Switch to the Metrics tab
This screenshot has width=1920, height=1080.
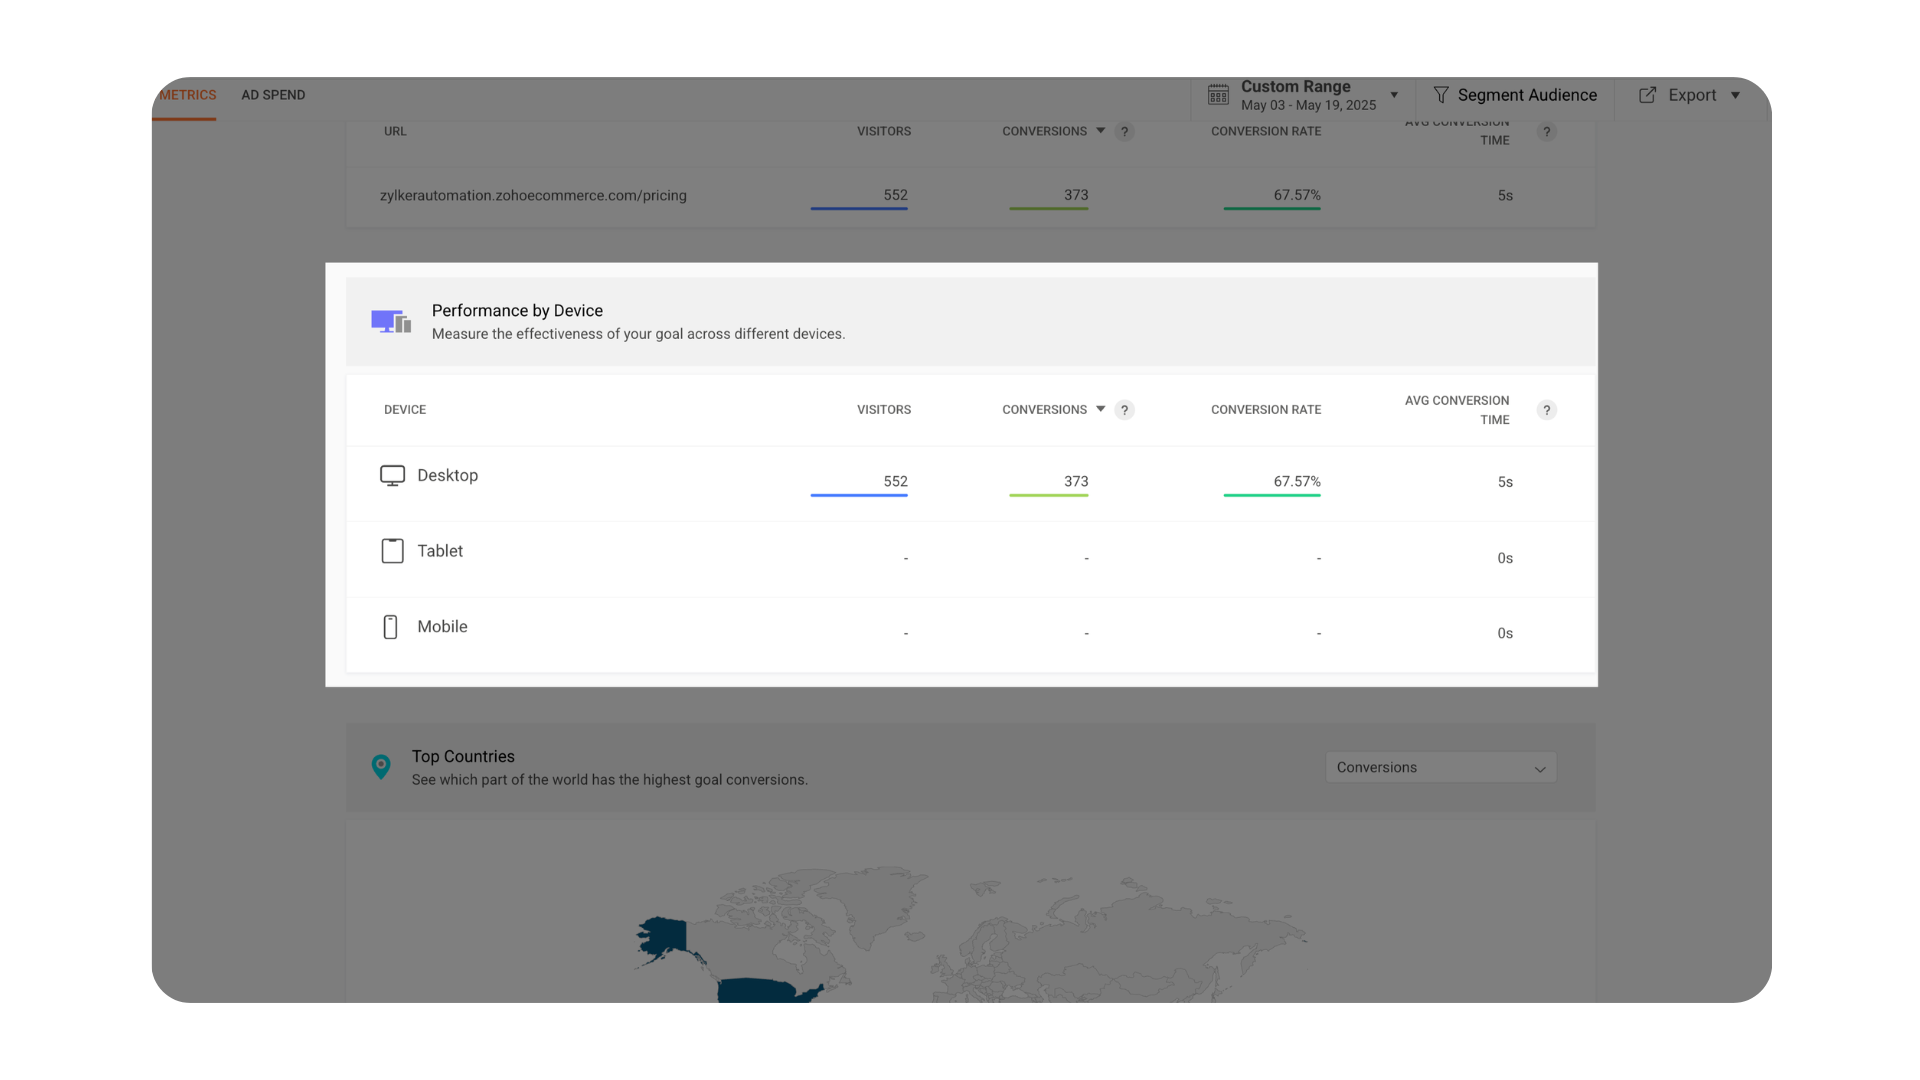tap(187, 95)
